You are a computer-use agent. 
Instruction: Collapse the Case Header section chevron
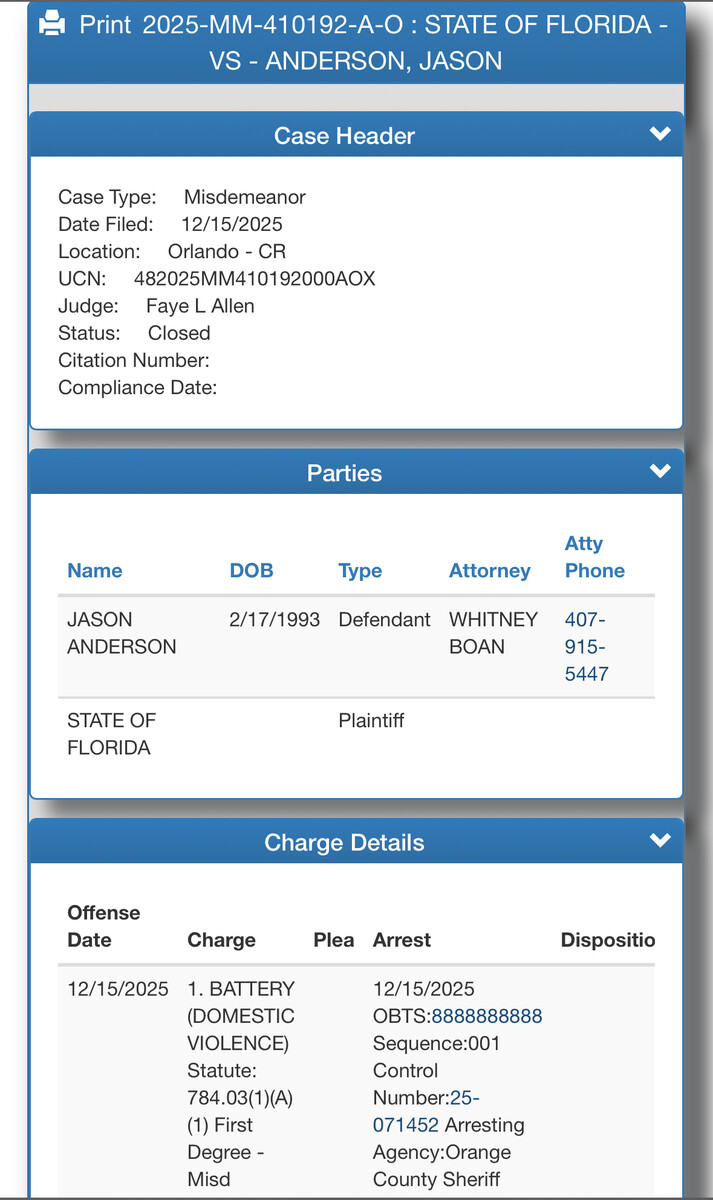point(660,134)
